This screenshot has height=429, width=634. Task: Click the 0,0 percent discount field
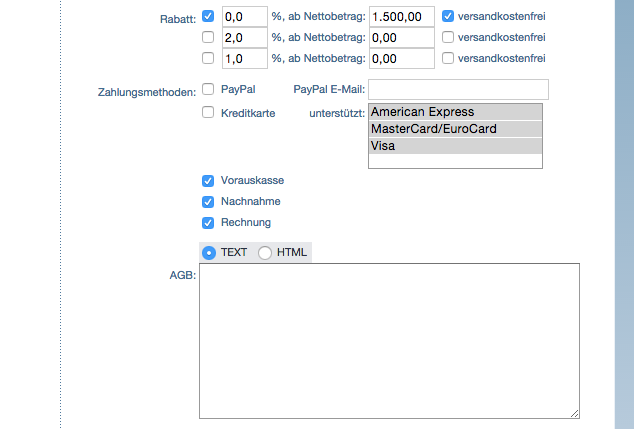[x=245, y=17]
